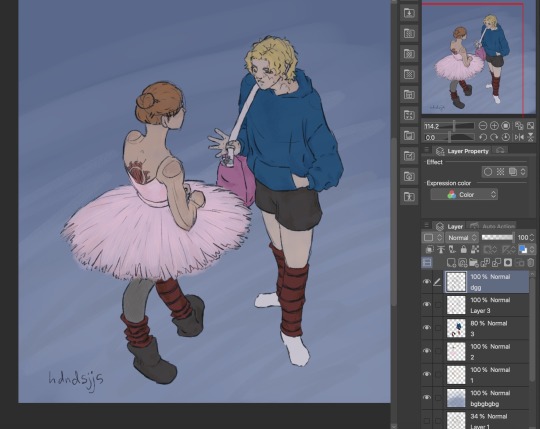
Task: Switch to the Layer tab
Action: click(449, 227)
